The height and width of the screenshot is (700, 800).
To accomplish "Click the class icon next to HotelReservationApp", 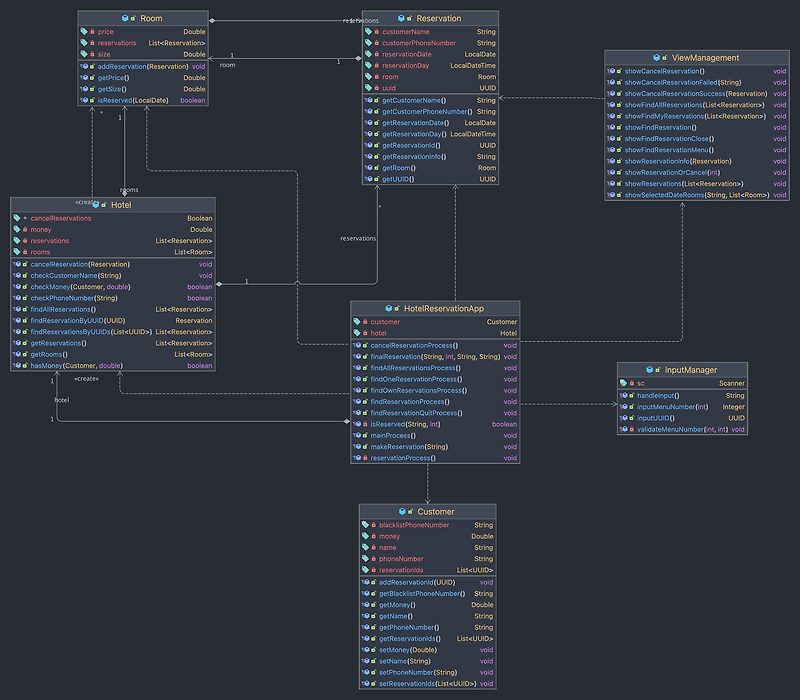I will pos(389,309).
